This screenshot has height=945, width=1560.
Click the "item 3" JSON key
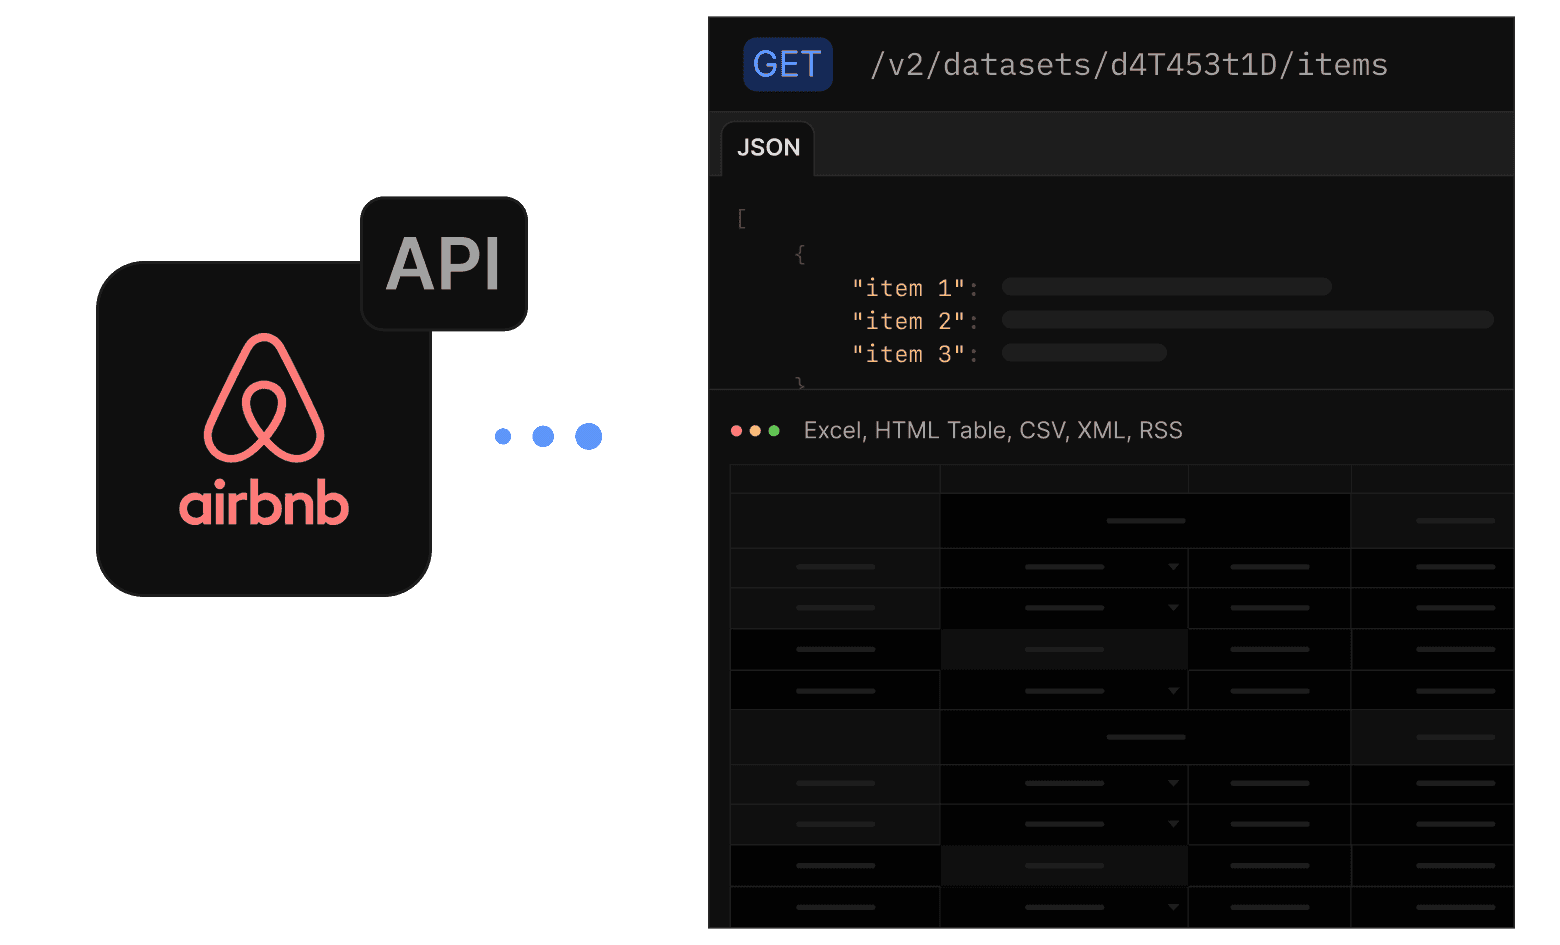[908, 354]
